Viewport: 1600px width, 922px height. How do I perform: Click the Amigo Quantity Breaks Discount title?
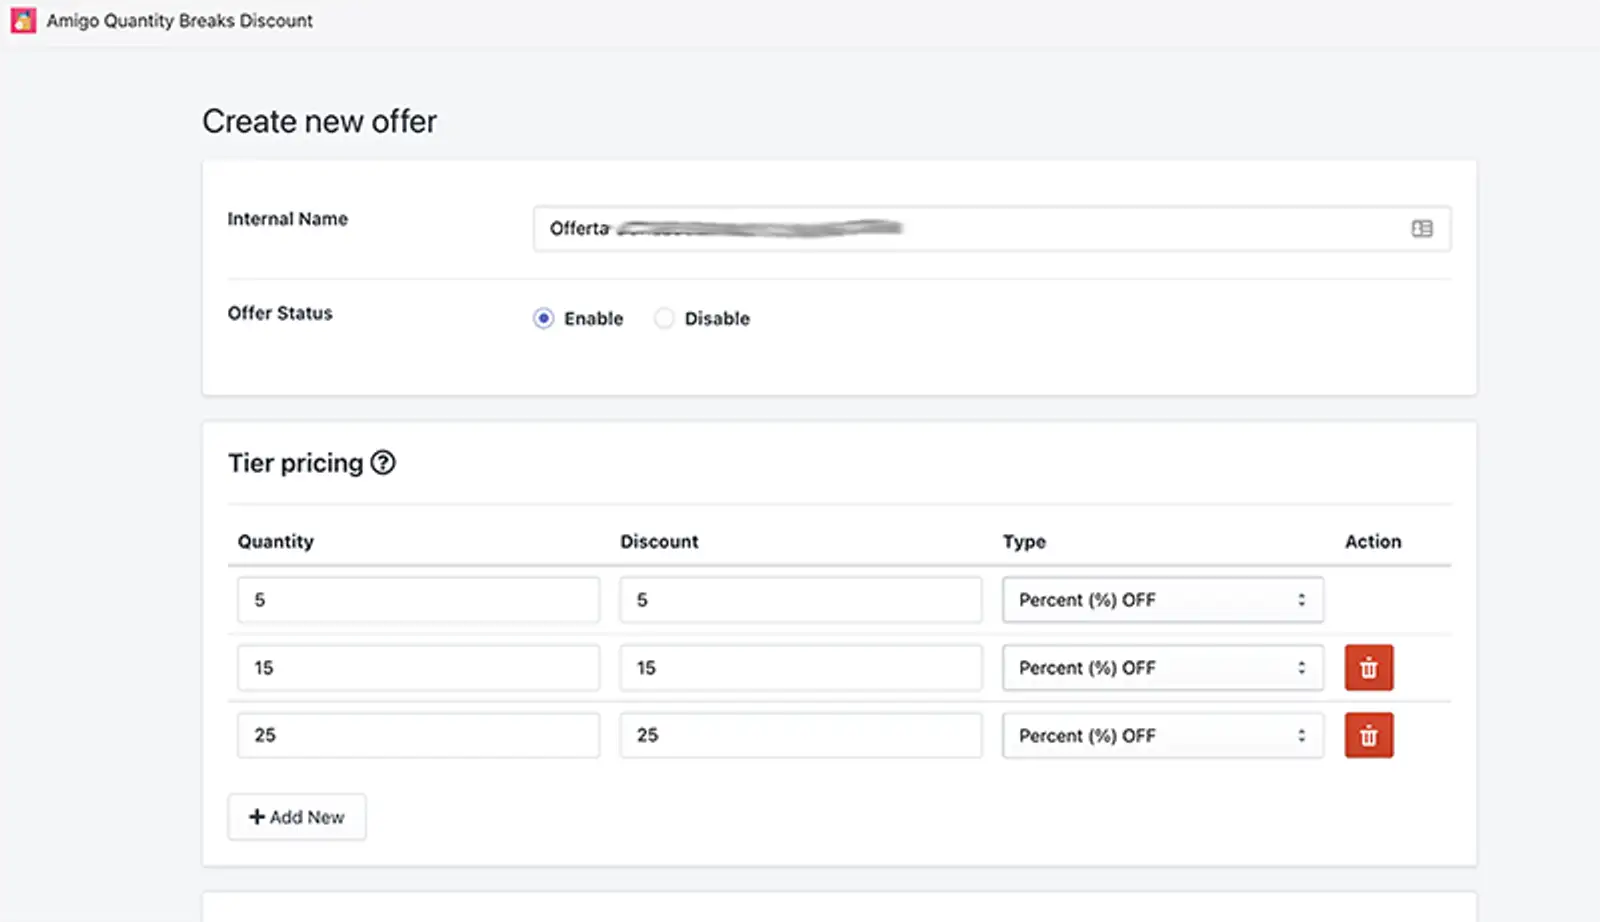tap(179, 20)
